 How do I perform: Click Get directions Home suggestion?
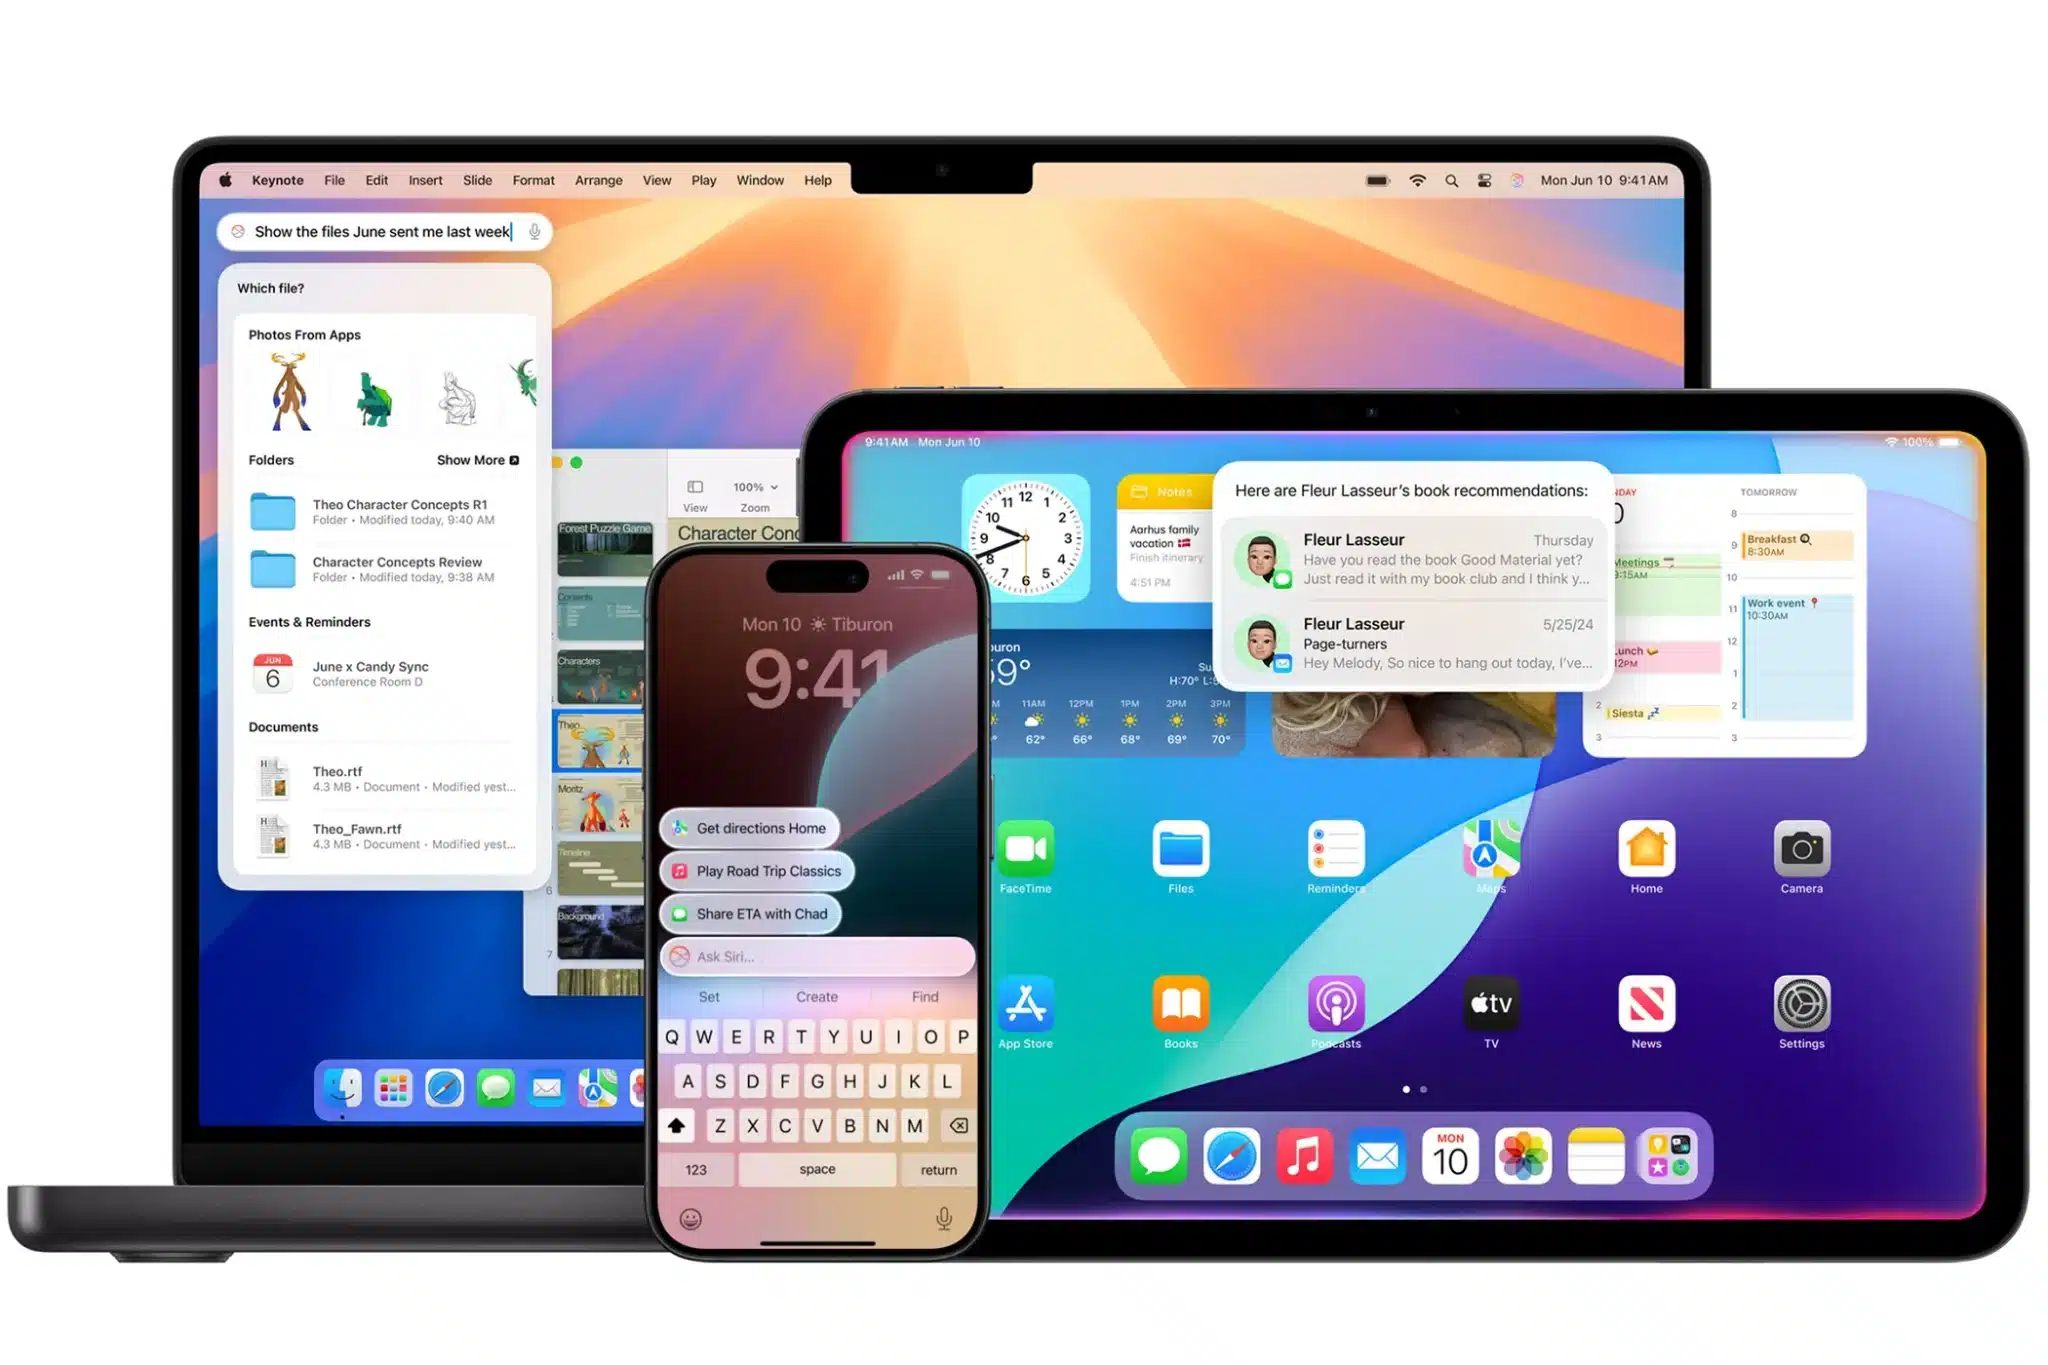(760, 829)
